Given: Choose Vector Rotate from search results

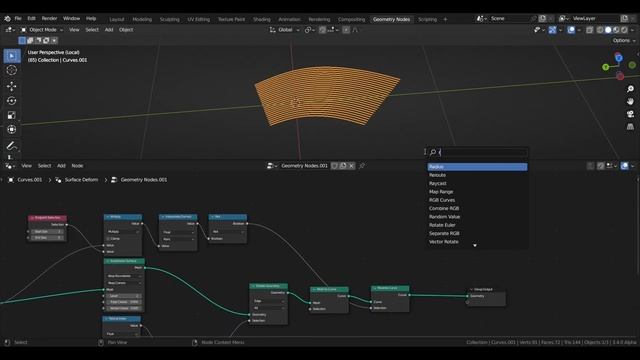Looking at the screenshot, I should coord(477,242).
